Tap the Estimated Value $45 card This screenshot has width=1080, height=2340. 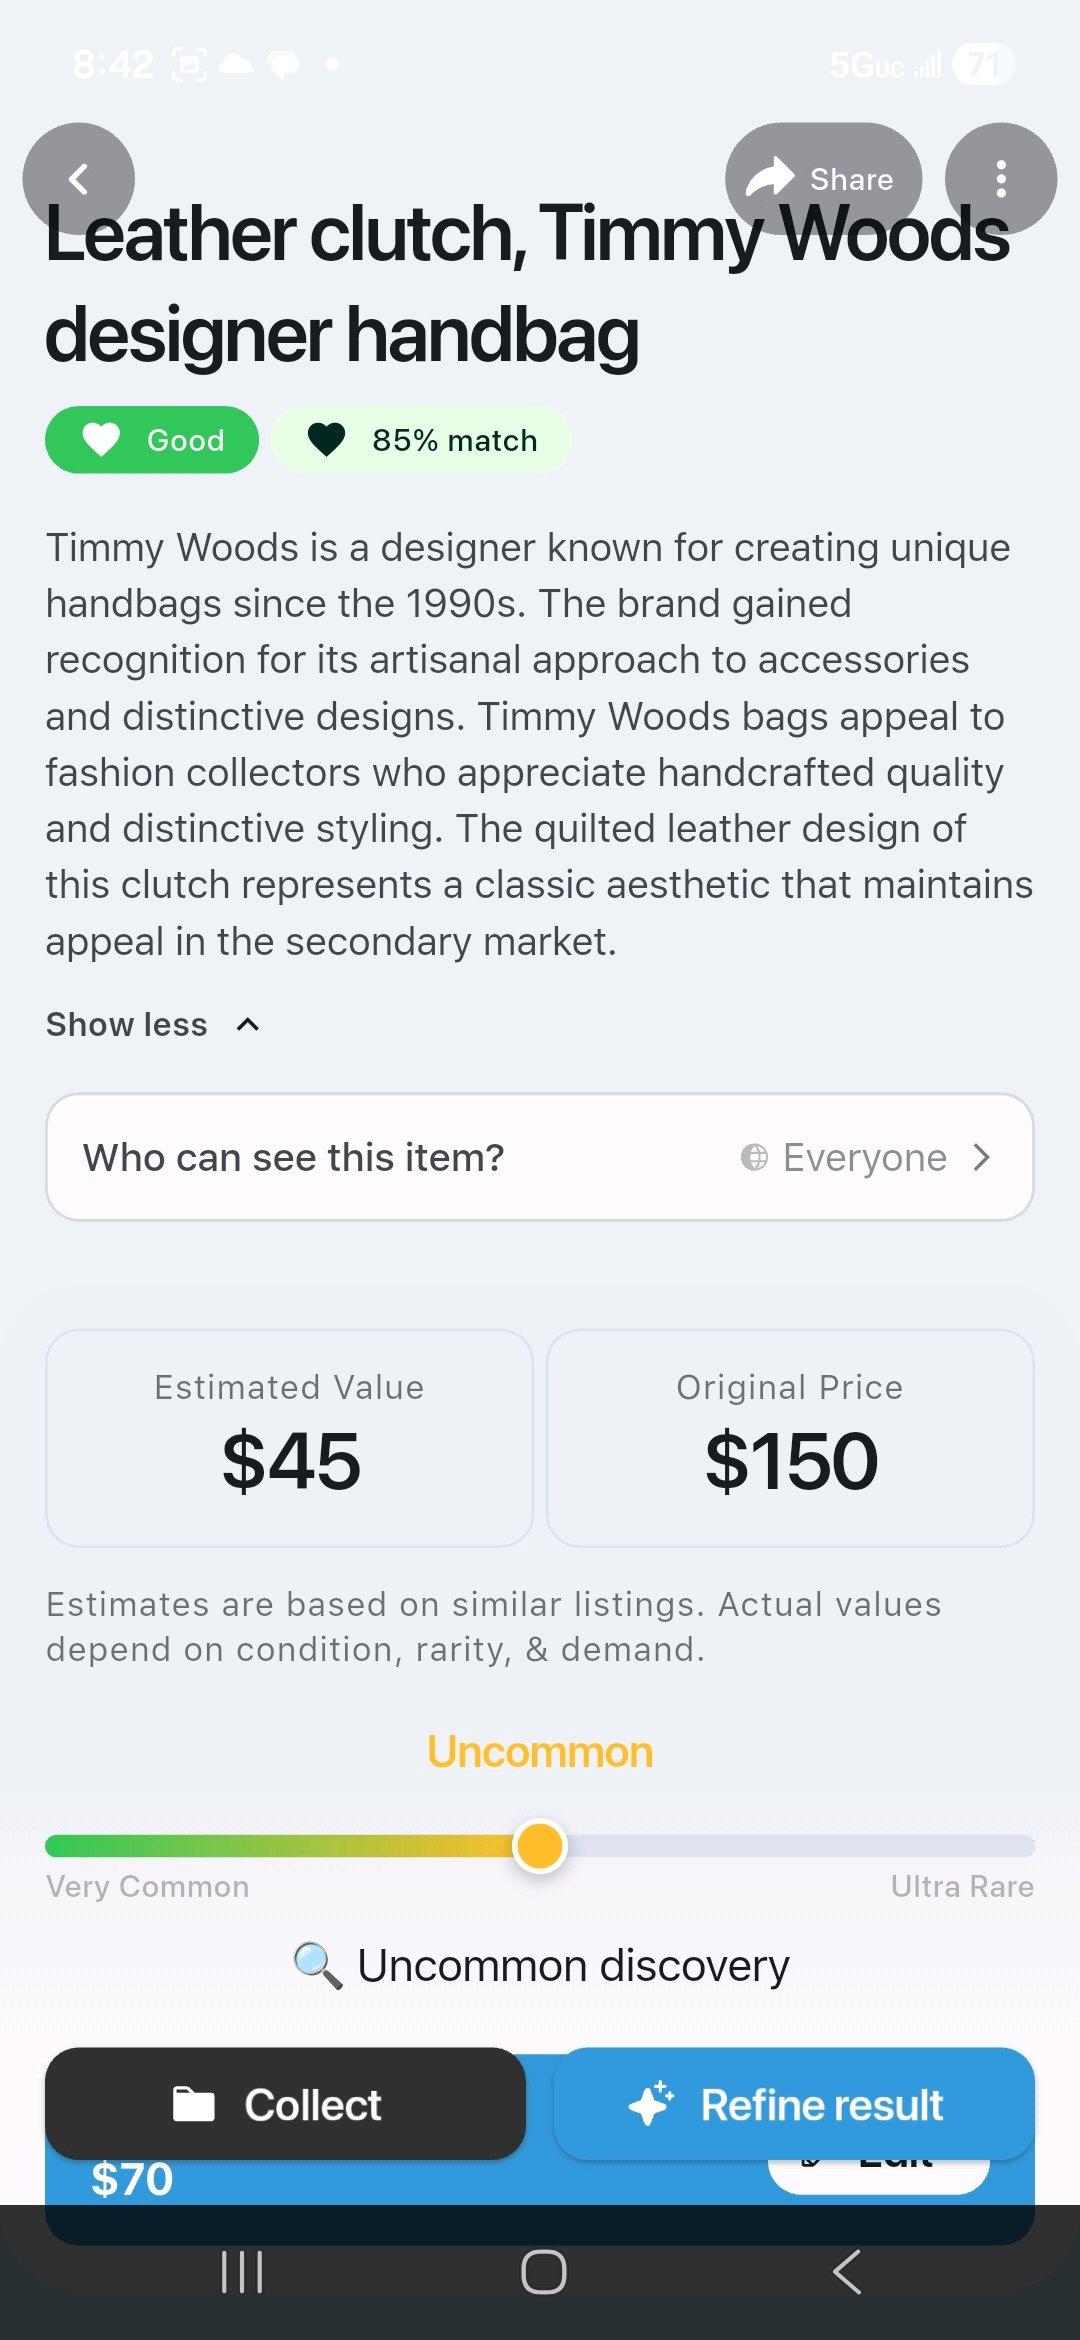click(290, 1438)
